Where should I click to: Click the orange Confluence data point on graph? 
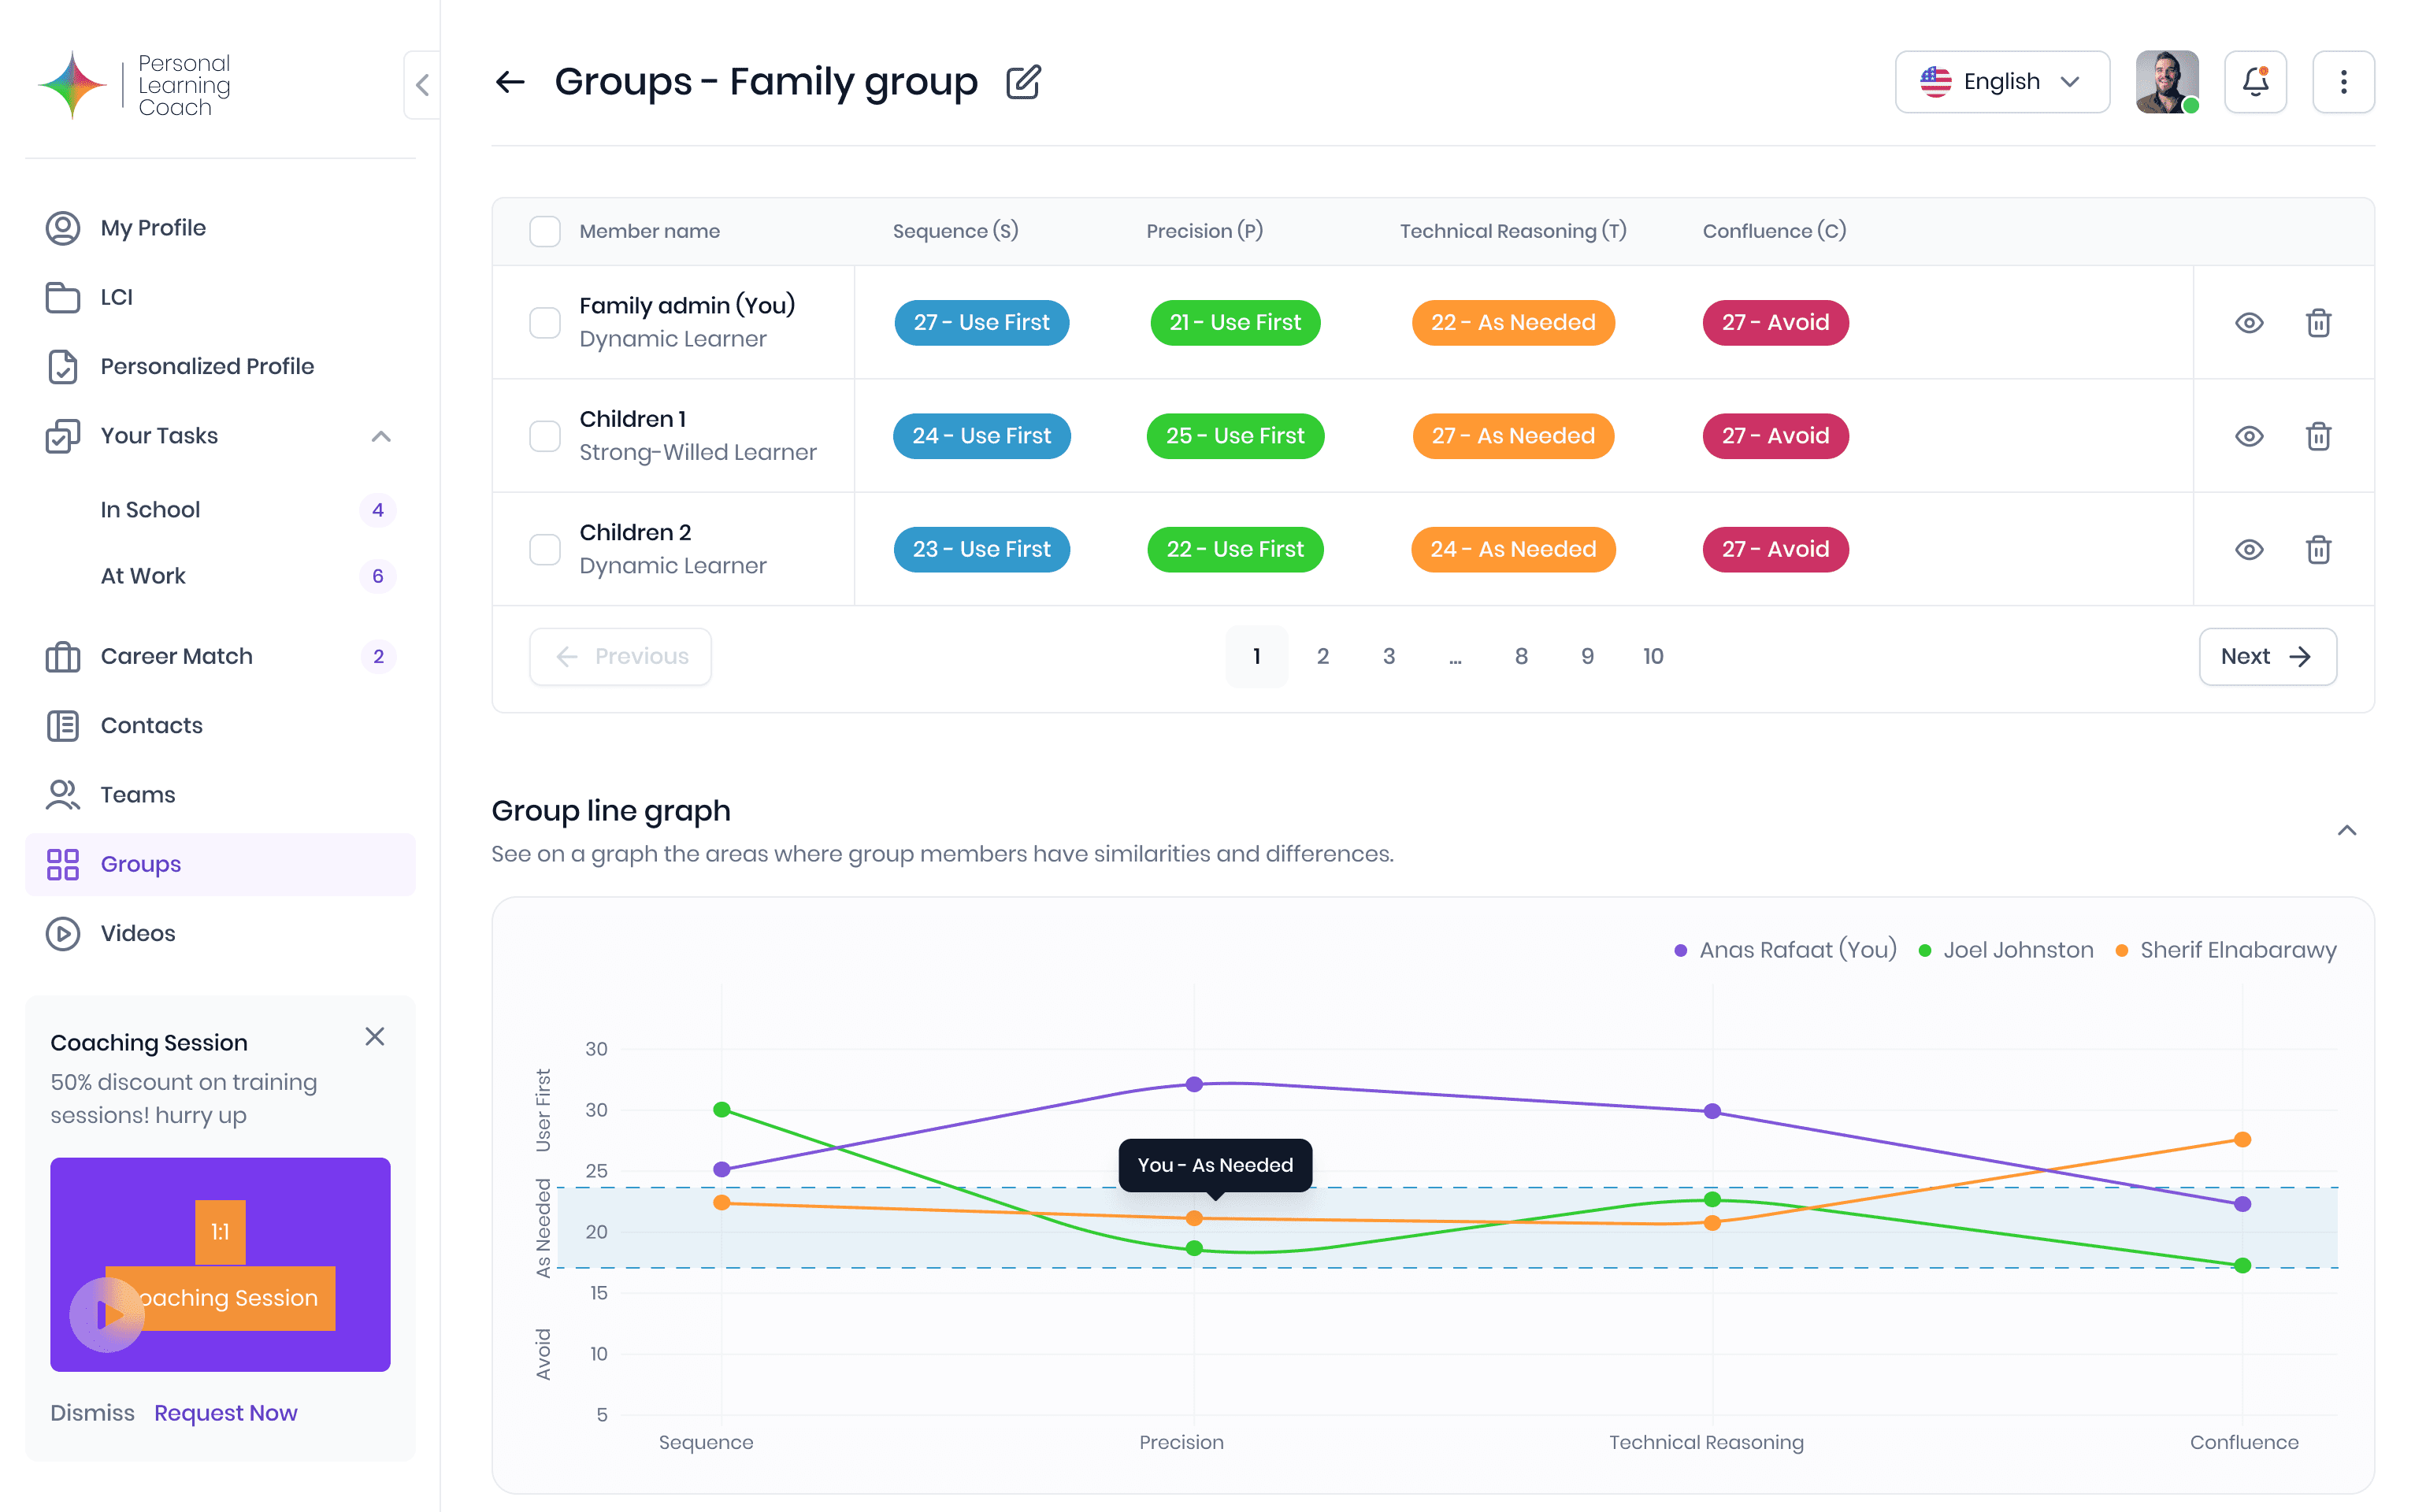tap(2242, 1140)
